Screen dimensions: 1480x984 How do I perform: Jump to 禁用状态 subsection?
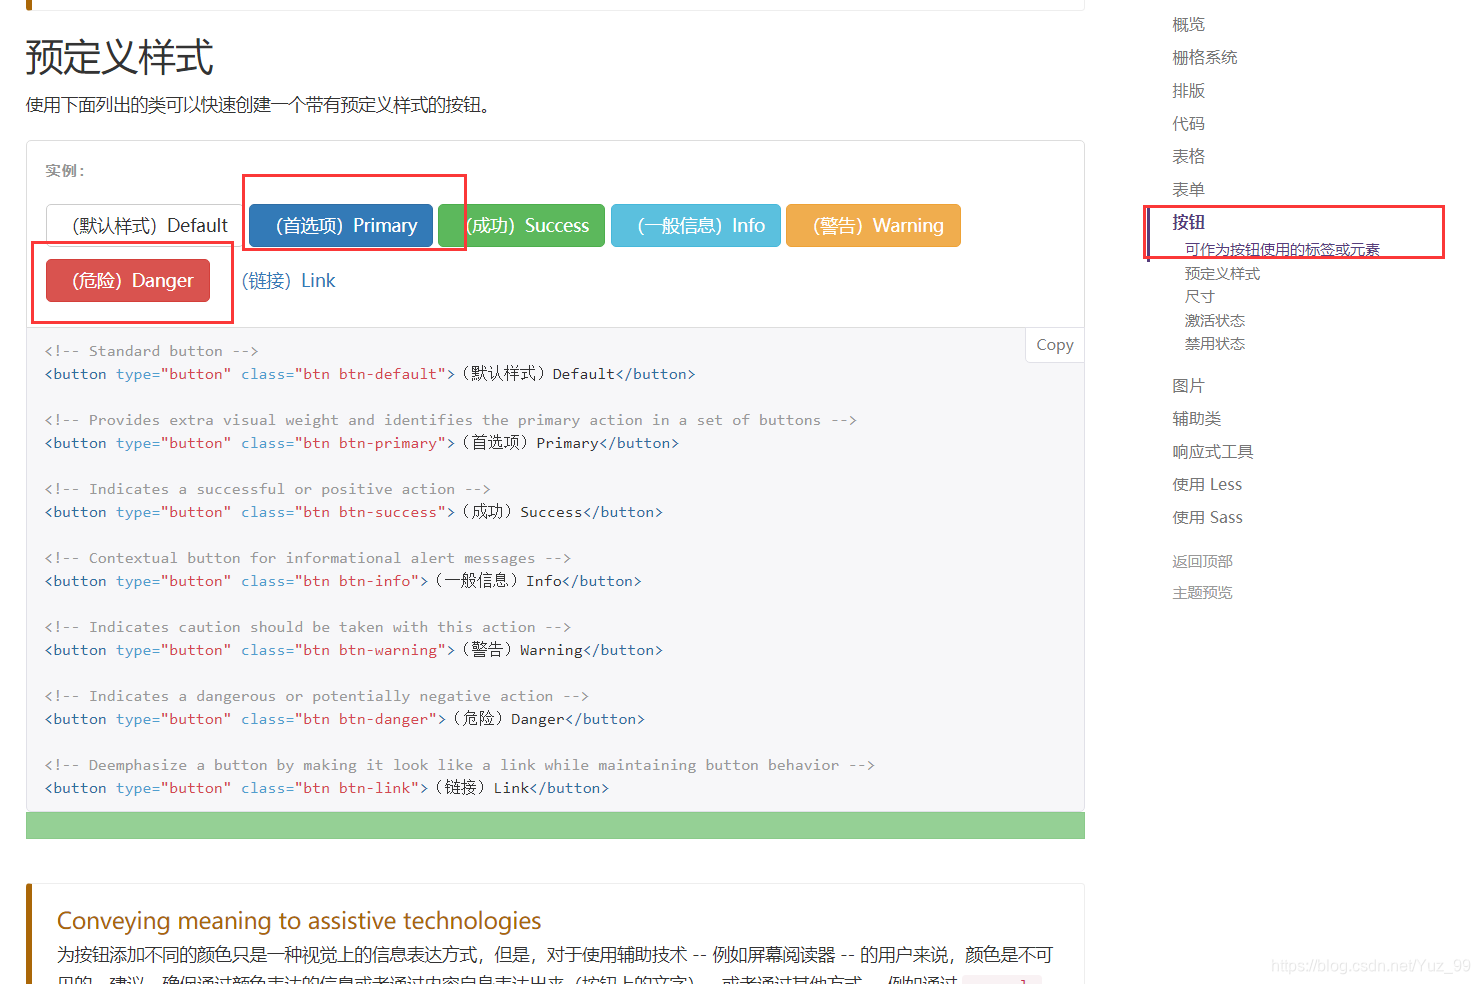pos(1214,343)
